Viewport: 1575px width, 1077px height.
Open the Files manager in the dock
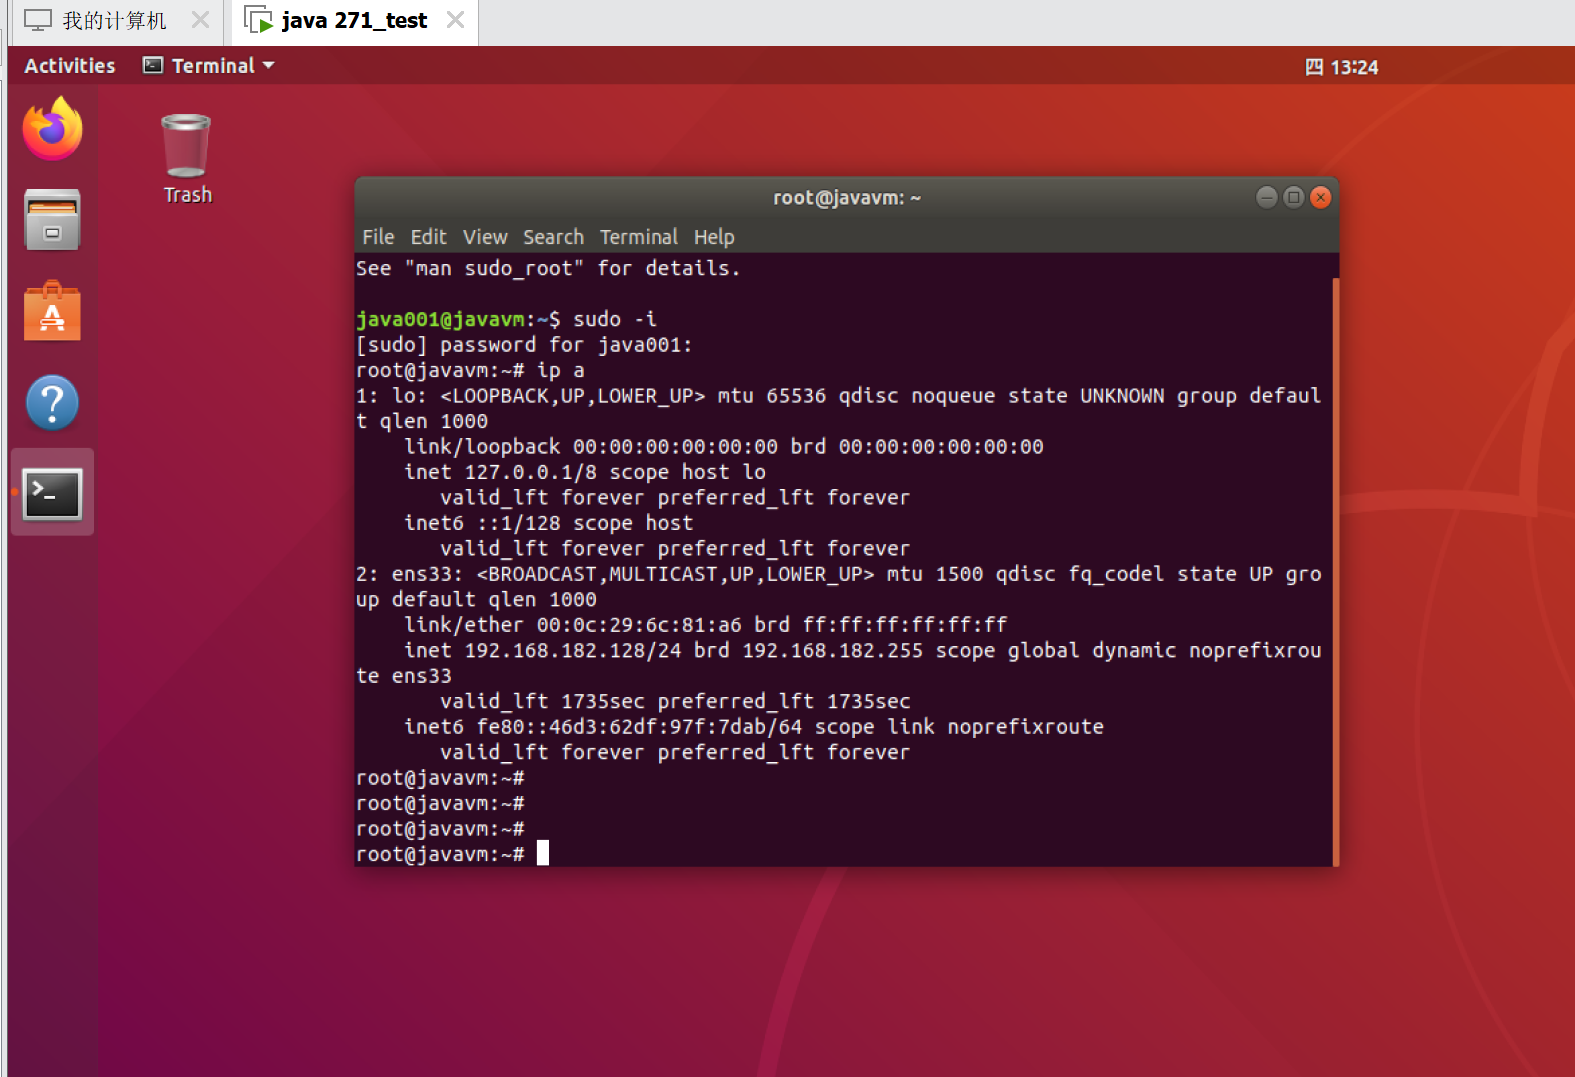[52, 220]
